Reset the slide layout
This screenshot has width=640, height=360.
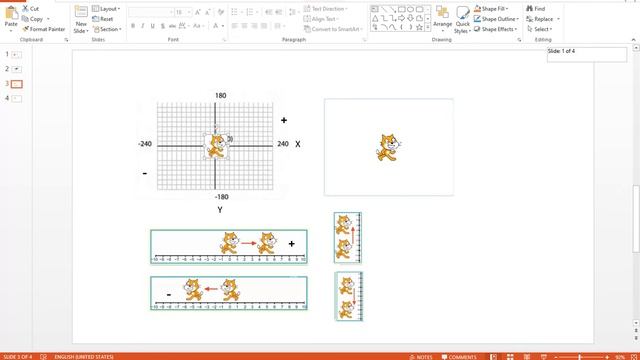pos(102,19)
